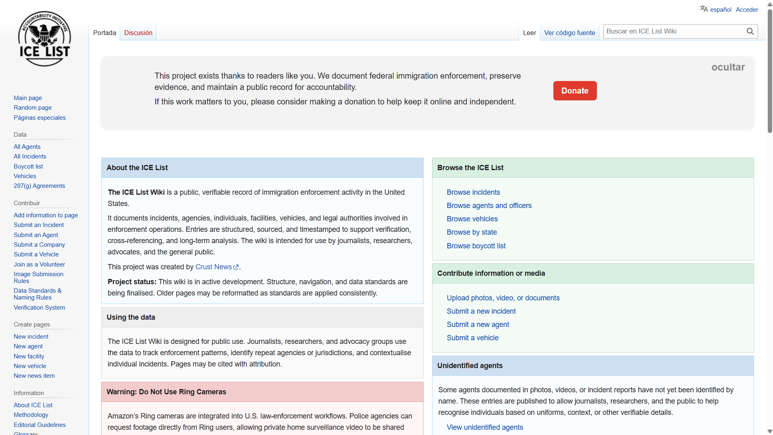The image size is (773, 435).
Task: Click the external link icon after Crust News
Action: [x=236, y=268]
